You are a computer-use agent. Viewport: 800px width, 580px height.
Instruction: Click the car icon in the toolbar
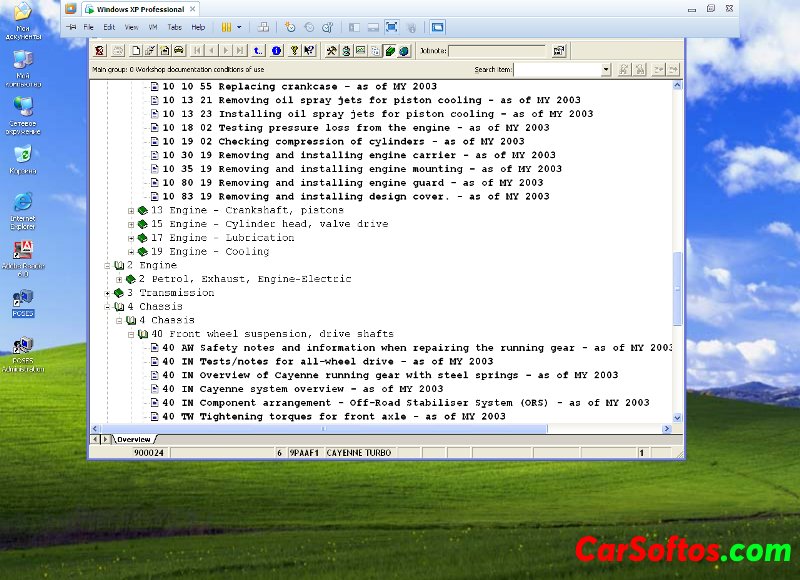tap(178, 50)
